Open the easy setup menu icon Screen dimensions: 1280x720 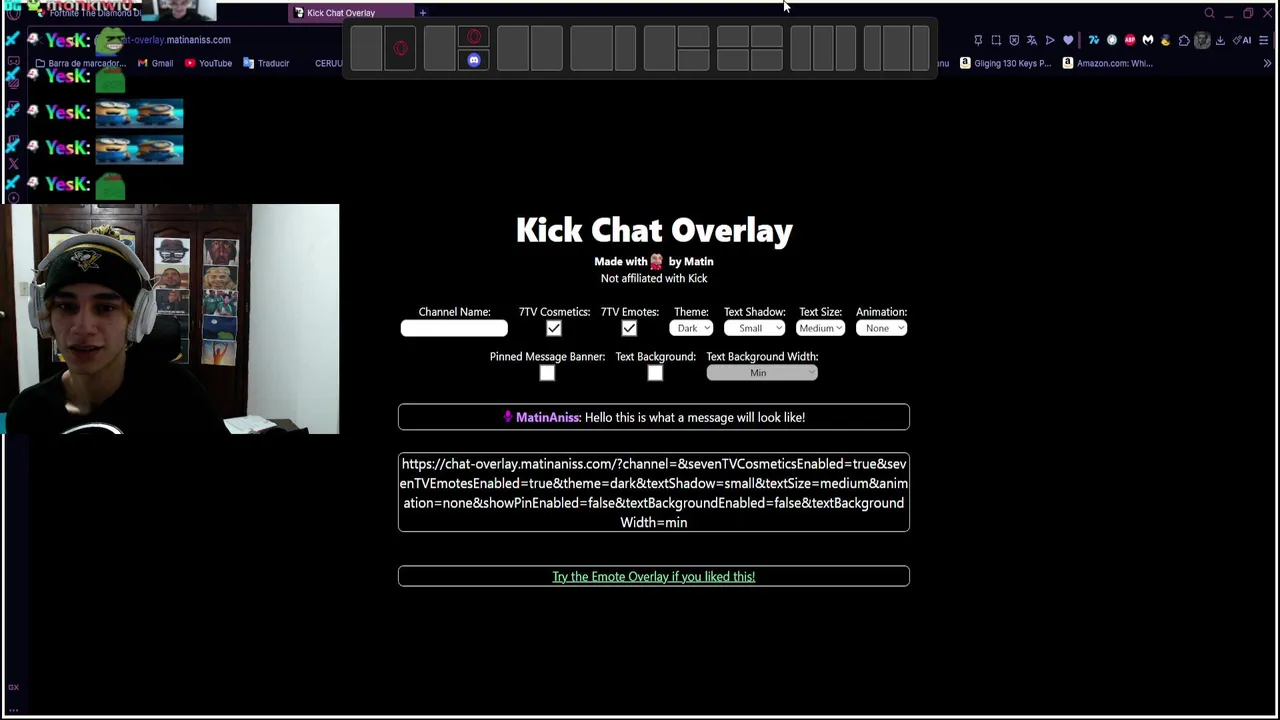1264,40
